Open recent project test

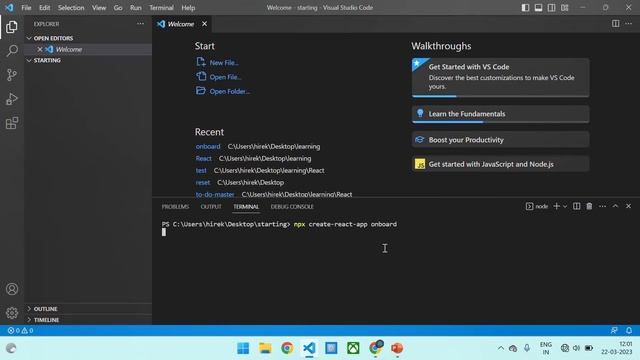(x=201, y=171)
